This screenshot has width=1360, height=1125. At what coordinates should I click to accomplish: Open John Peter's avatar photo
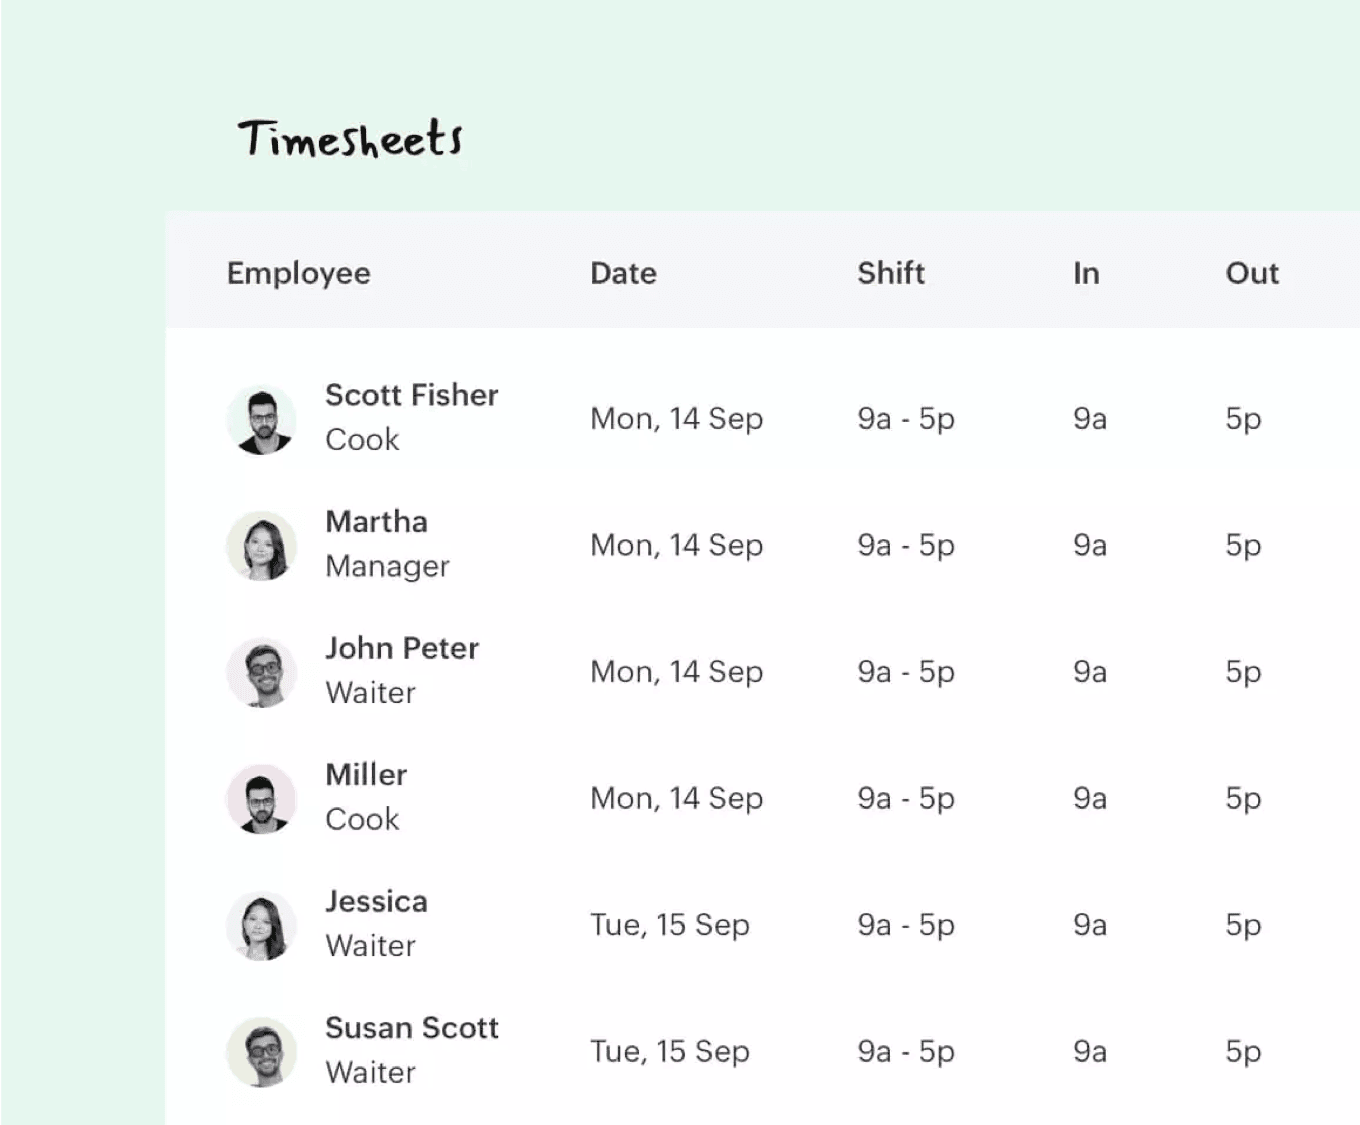pyautogui.click(x=261, y=672)
